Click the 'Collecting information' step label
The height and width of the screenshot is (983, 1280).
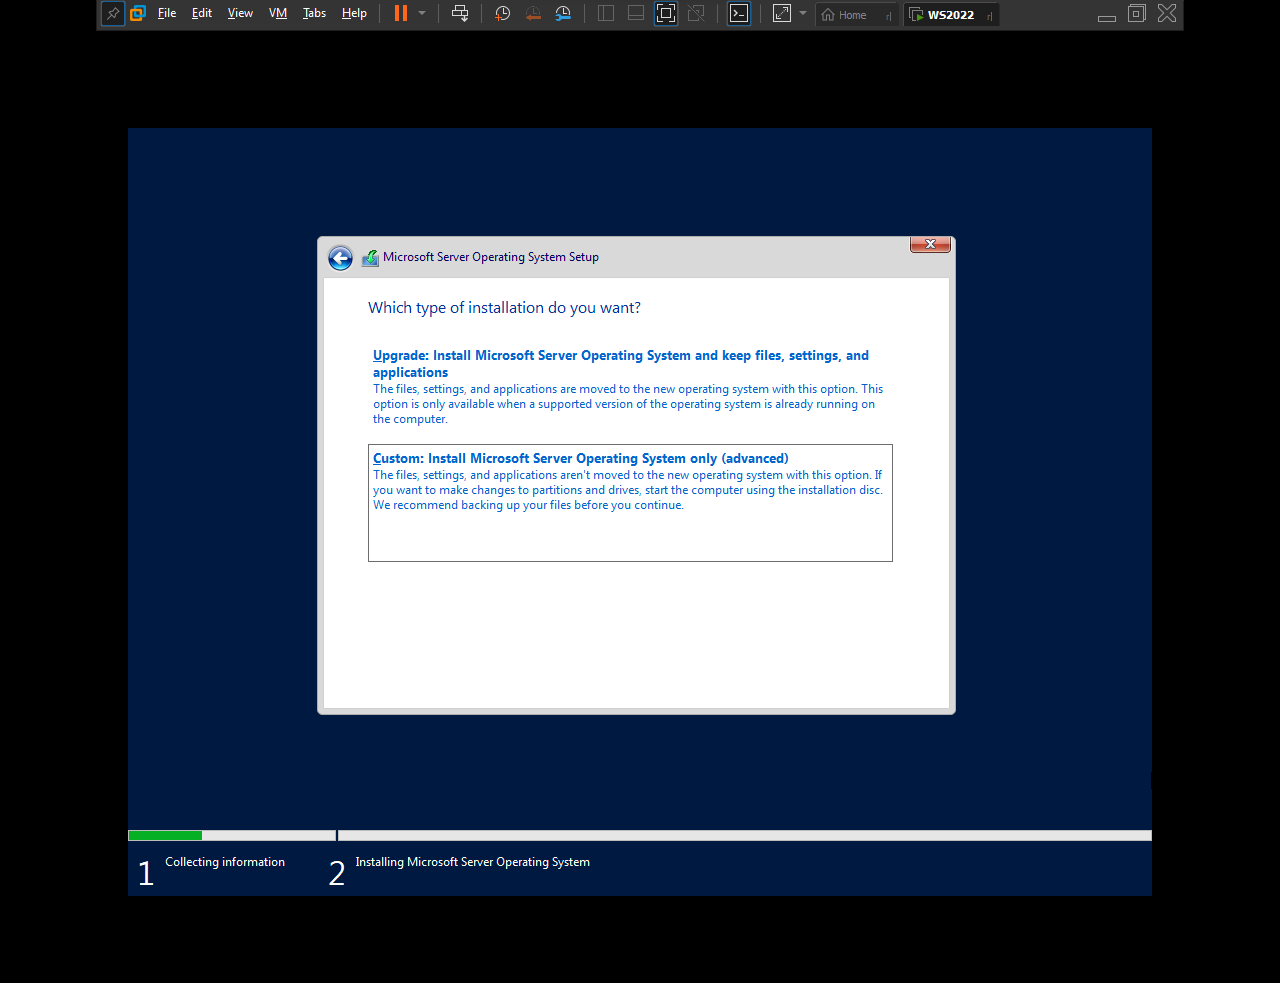click(x=225, y=862)
